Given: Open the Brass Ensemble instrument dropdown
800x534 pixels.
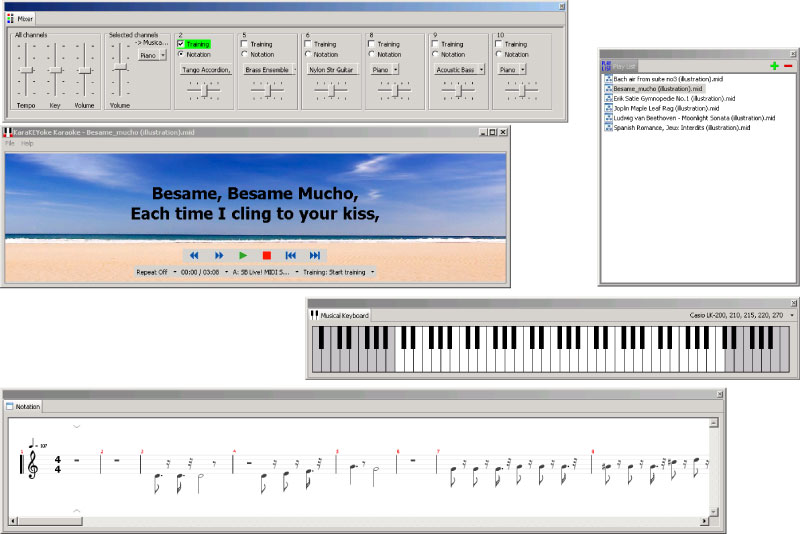Looking at the screenshot, I should [x=270, y=69].
